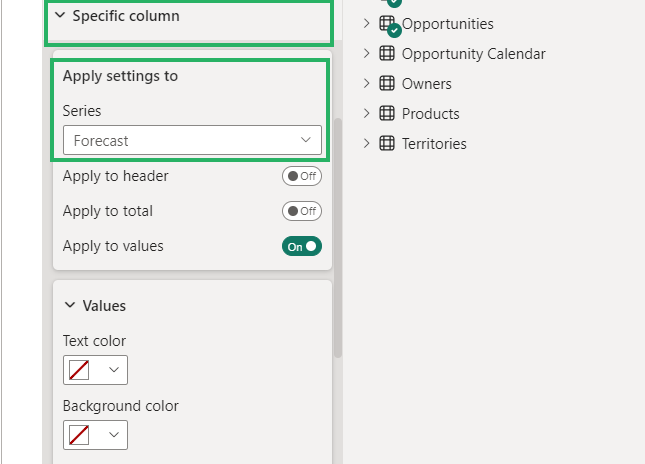Click the format pane vertical scrollbar
Screen dimensions: 645x464
click(x=338, y=240)
